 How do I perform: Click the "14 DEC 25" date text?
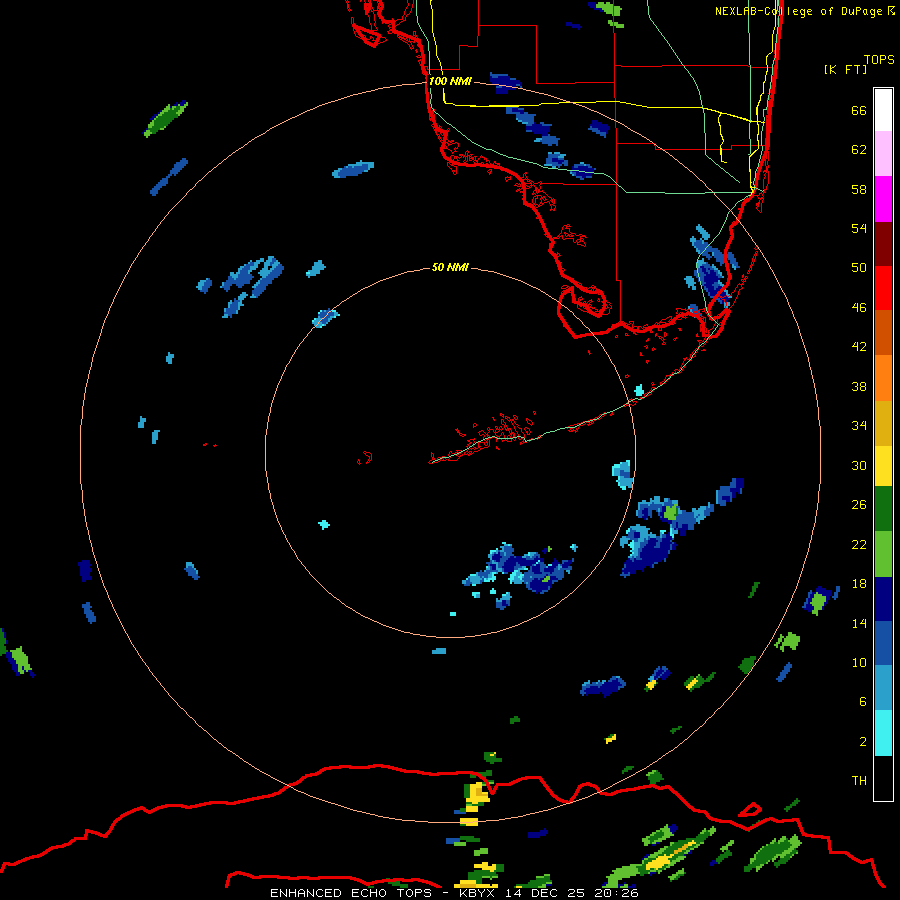[545, 893]
